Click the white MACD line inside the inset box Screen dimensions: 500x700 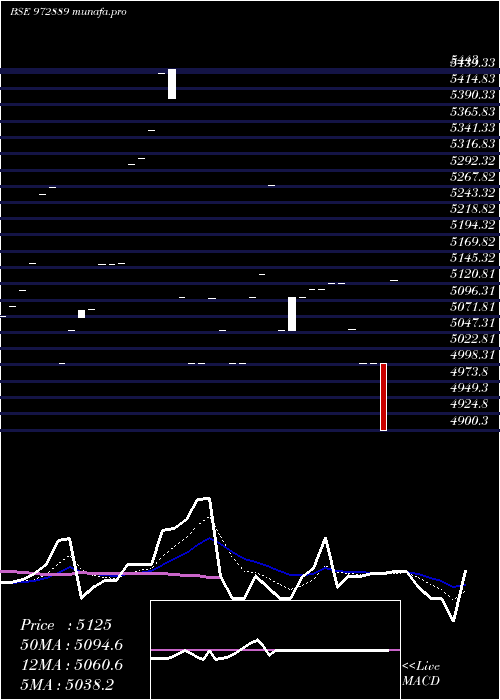(330, 650)
